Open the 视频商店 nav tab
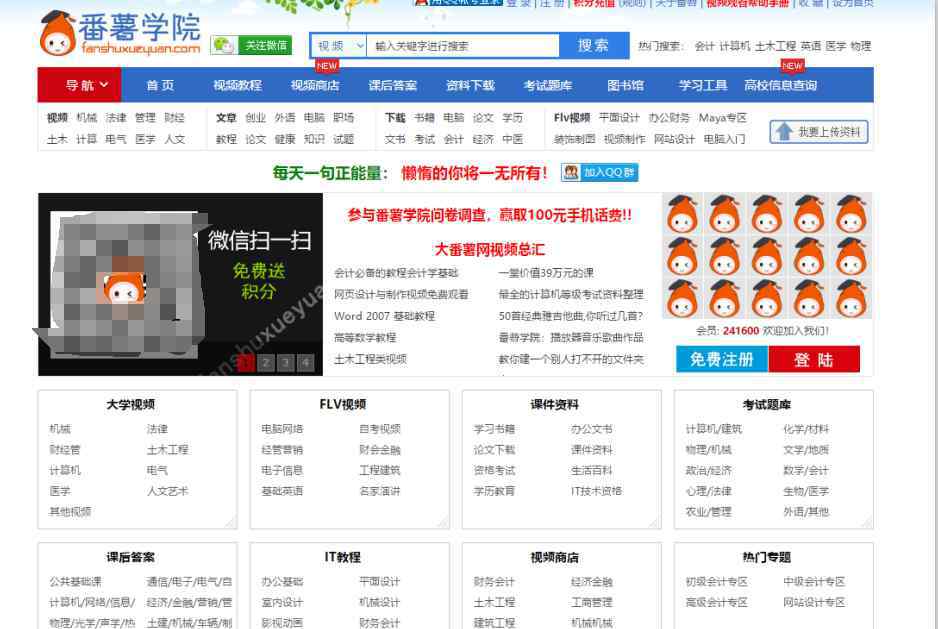This screenshot has width=938, height=629. (x=315, y=85)
